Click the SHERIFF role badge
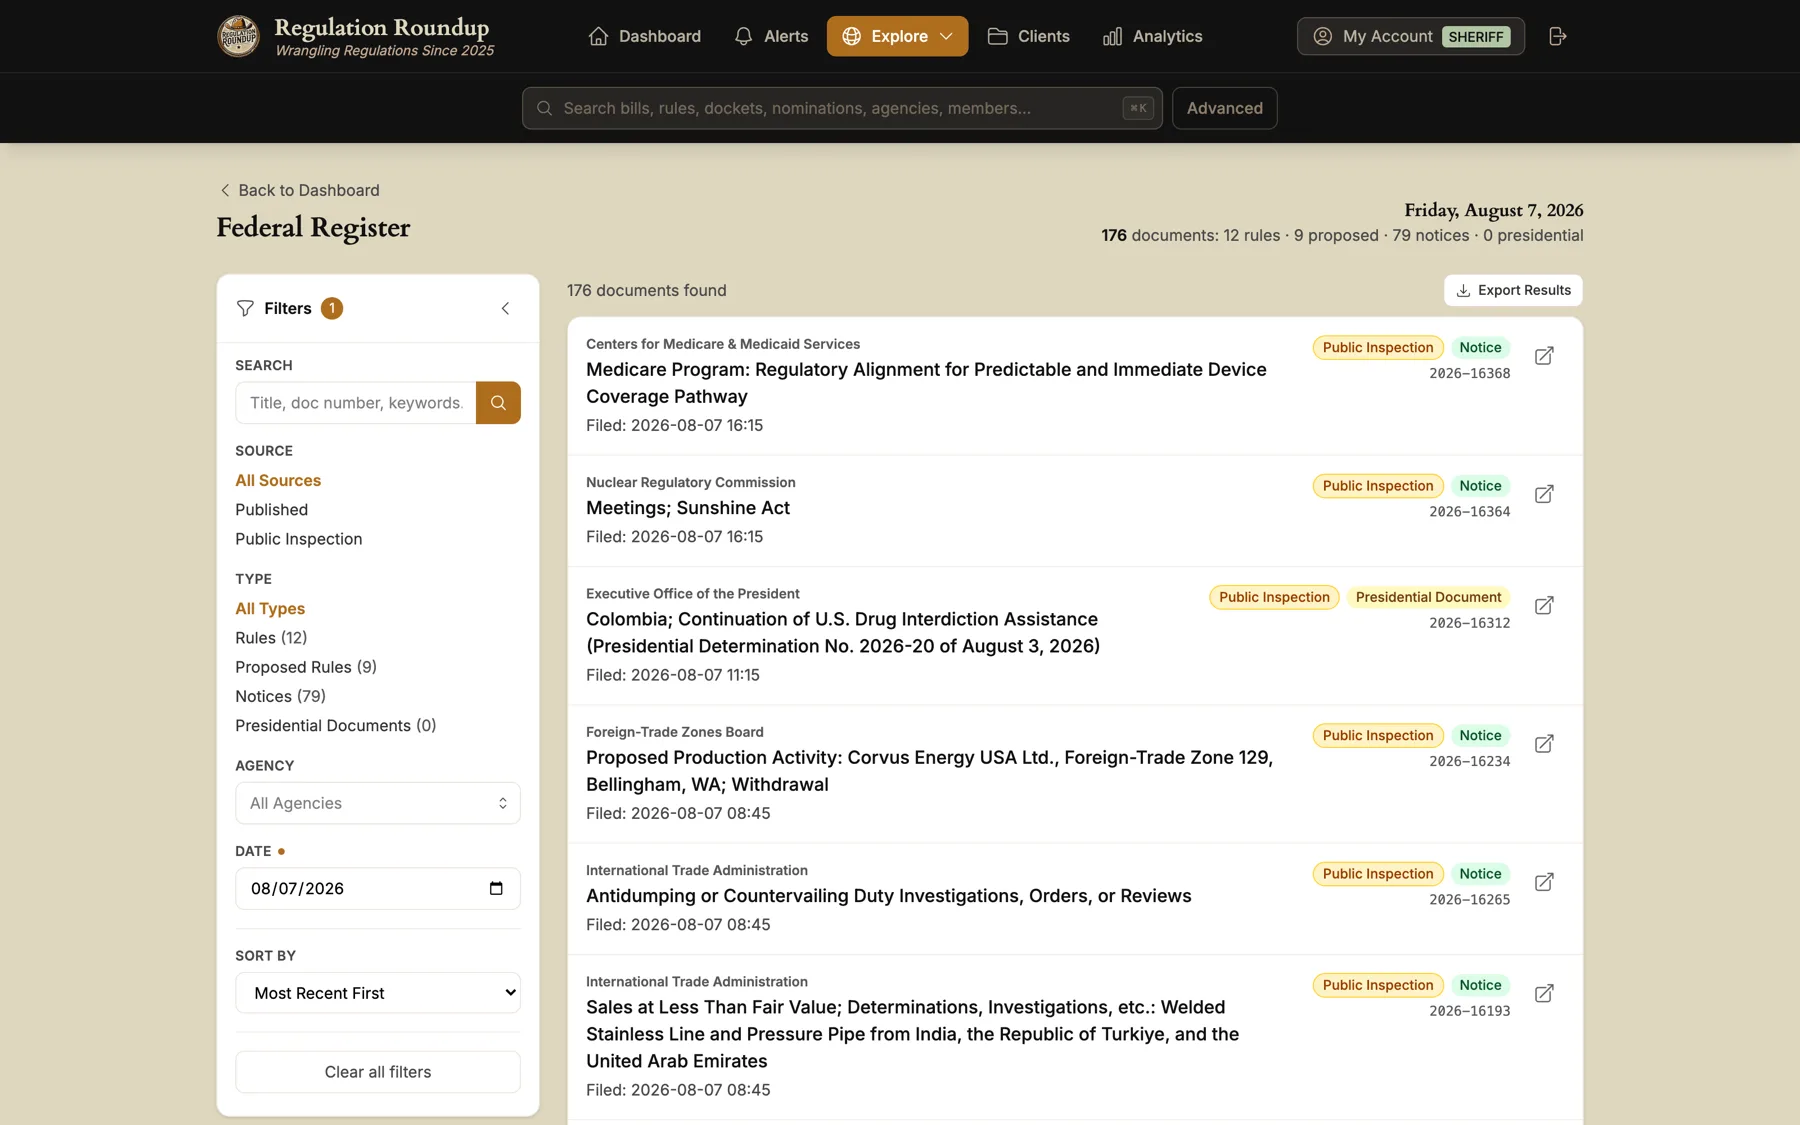1800x1125 pixels. 1475,36
